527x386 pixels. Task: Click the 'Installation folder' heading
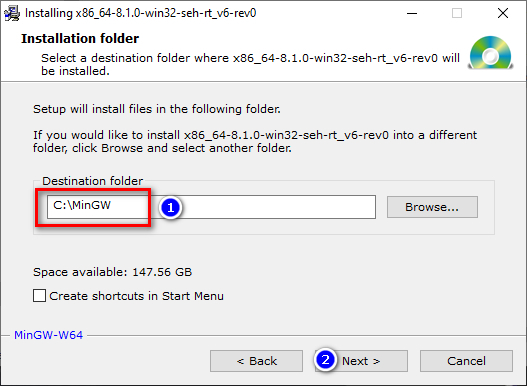(x=80, y=39)
